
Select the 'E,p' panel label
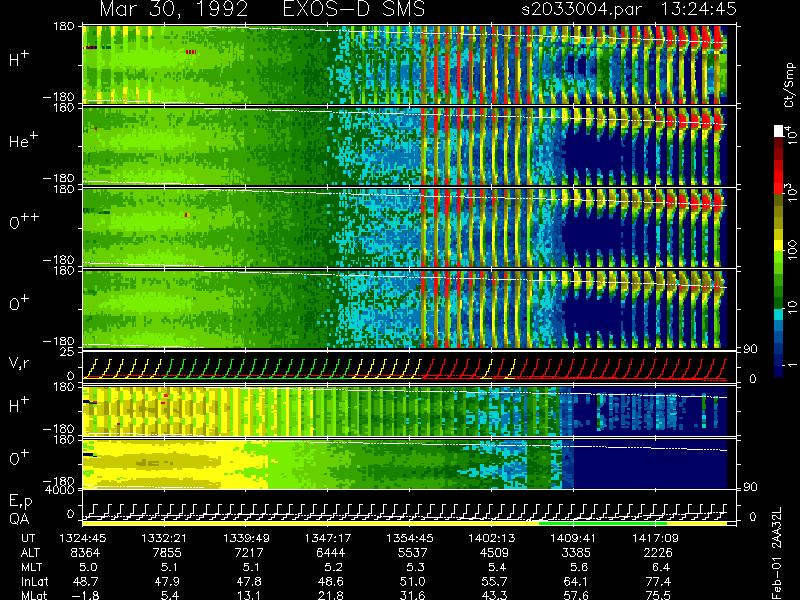tap(20, 502)
